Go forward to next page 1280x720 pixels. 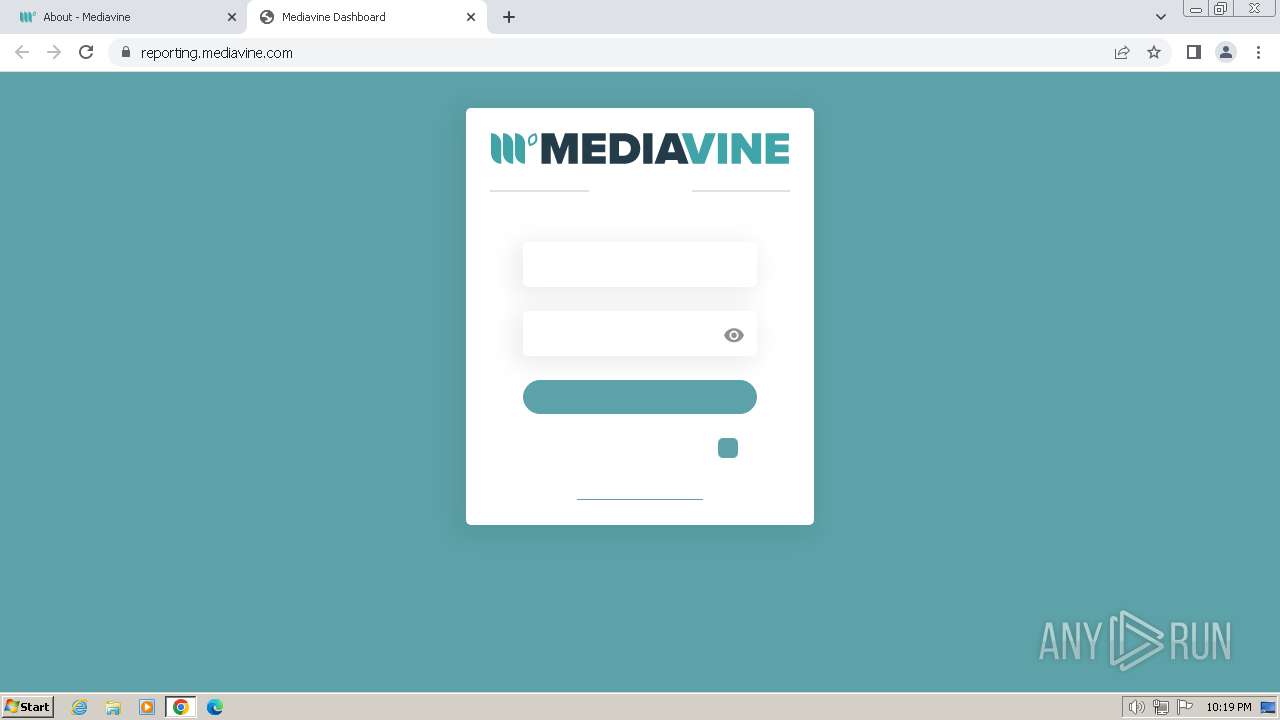(54, 52)
